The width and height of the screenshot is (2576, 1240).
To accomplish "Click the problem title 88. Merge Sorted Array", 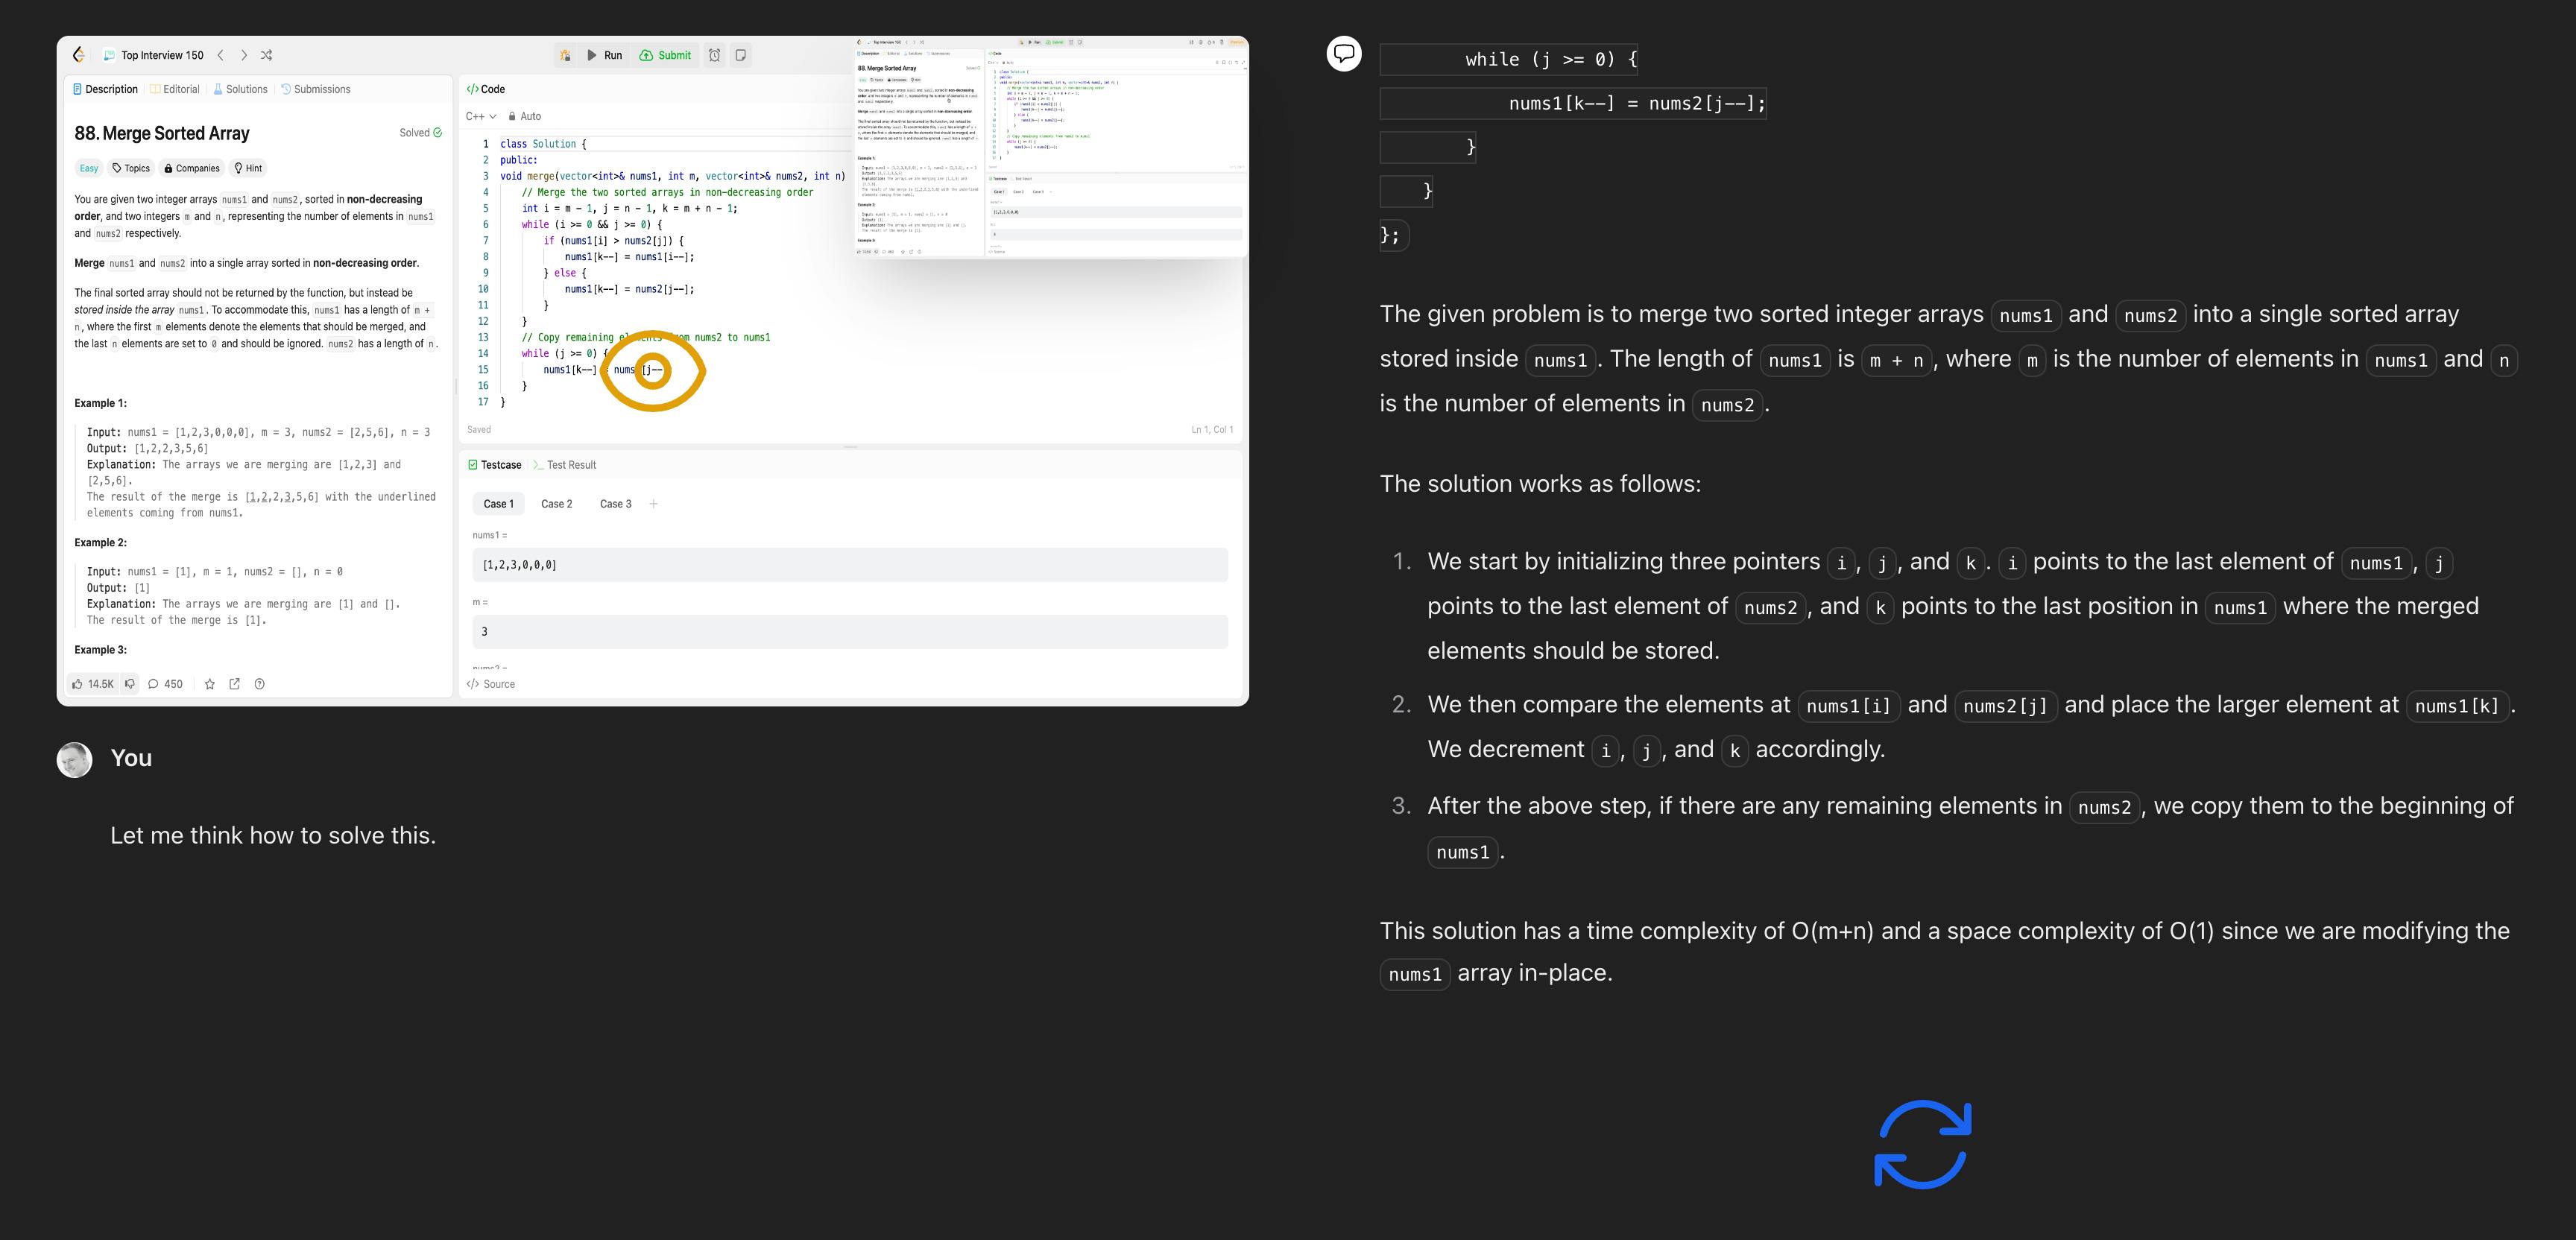I will [162, 133].
